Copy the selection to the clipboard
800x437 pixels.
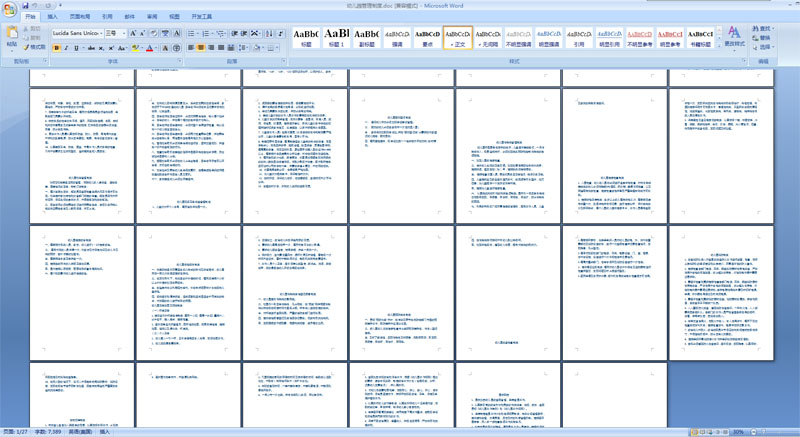tap(32, 38)
